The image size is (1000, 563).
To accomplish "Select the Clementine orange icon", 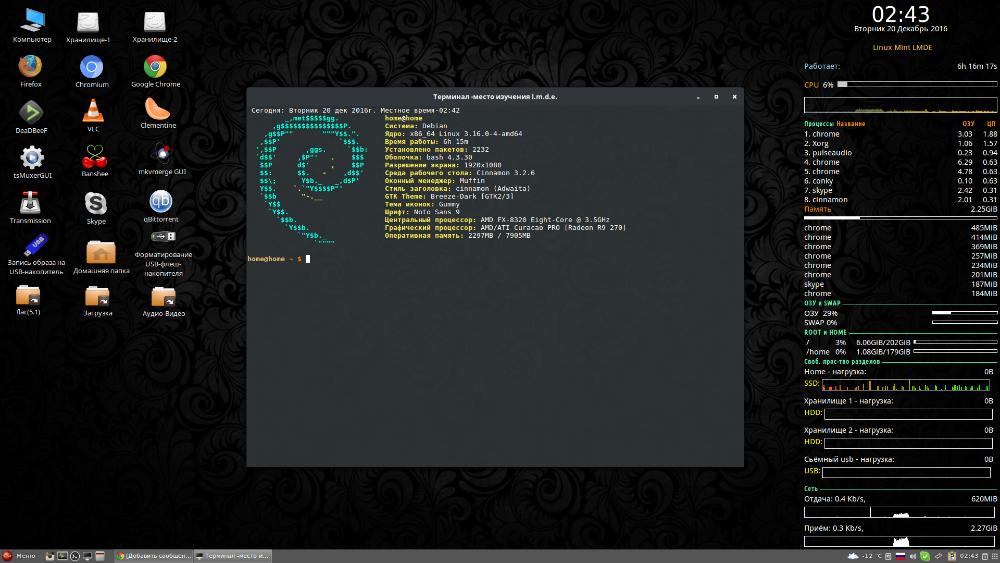I will [157, 109].
